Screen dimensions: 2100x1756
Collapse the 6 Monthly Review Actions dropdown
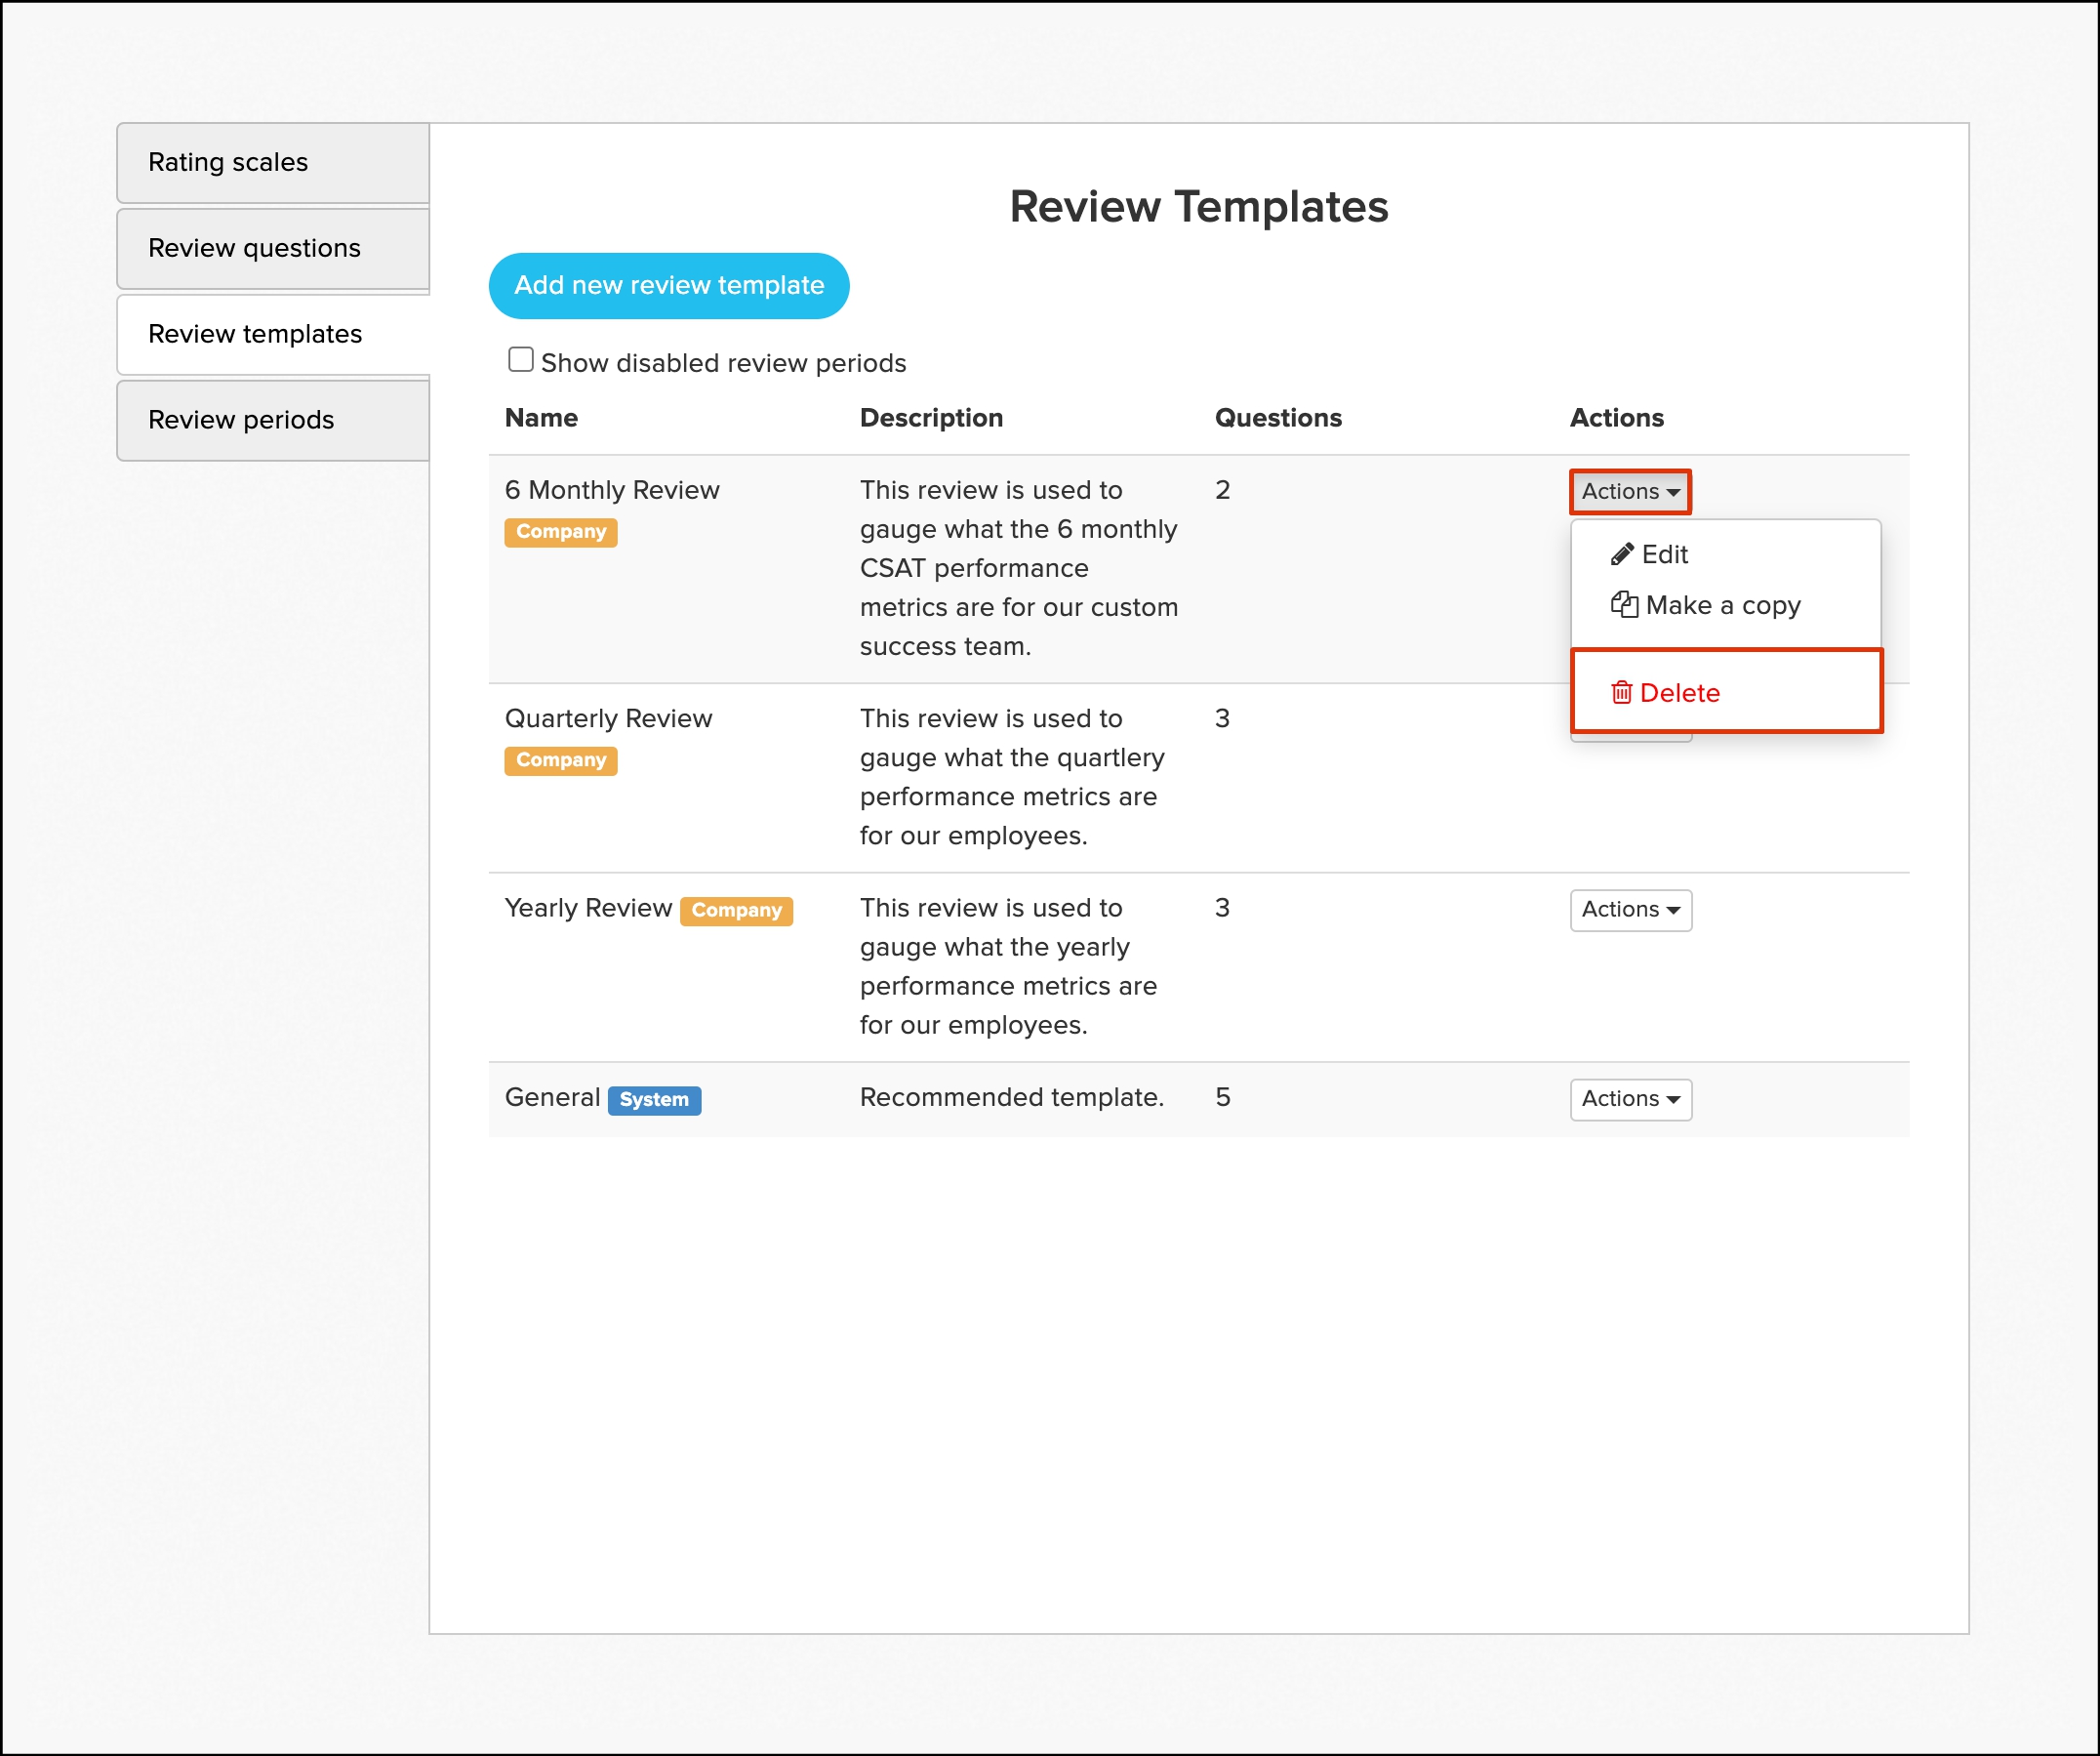point(1630,491)
